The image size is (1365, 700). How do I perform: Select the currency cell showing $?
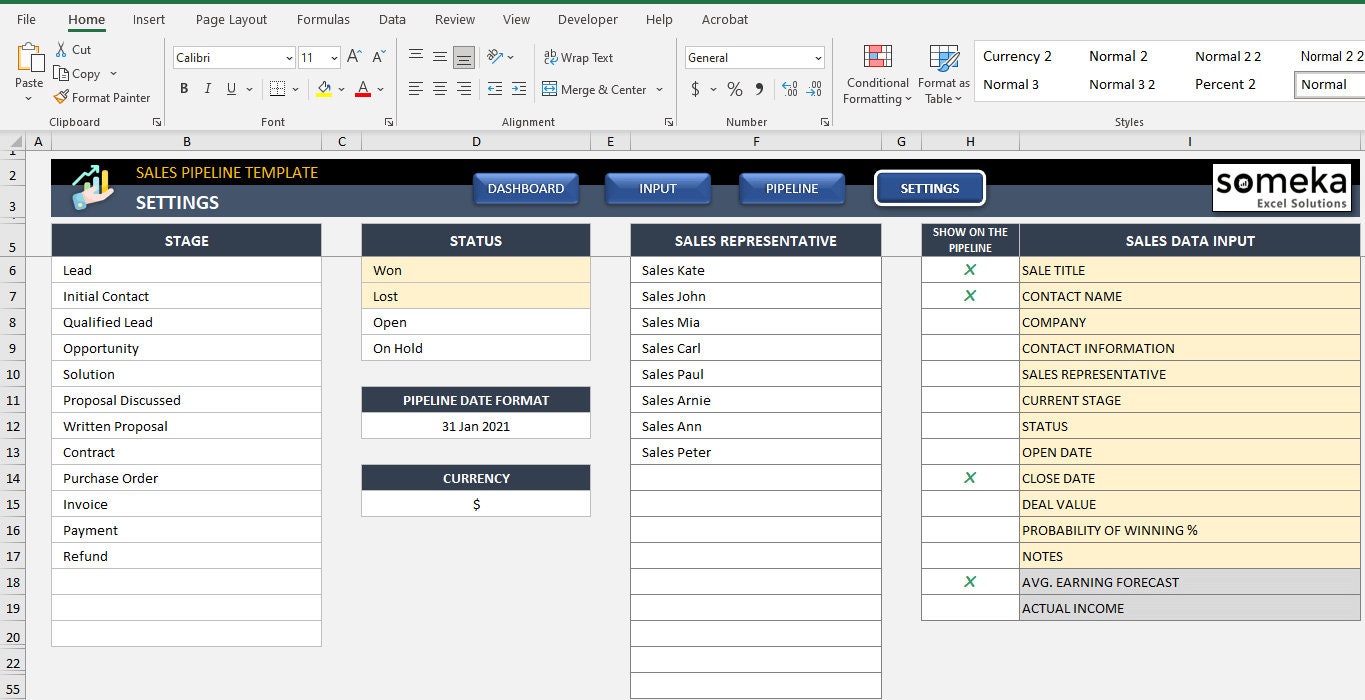pos(475,504)
